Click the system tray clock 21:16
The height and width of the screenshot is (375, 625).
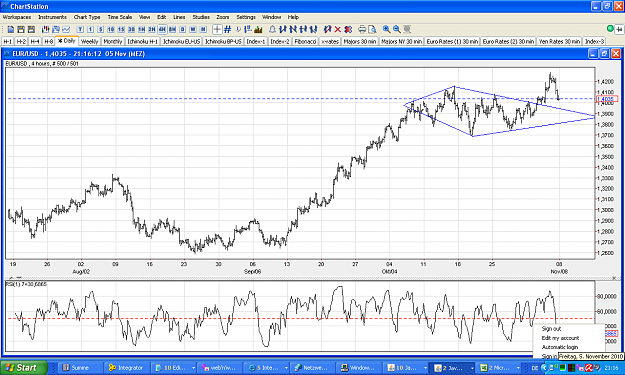click(x=611, y=368)
